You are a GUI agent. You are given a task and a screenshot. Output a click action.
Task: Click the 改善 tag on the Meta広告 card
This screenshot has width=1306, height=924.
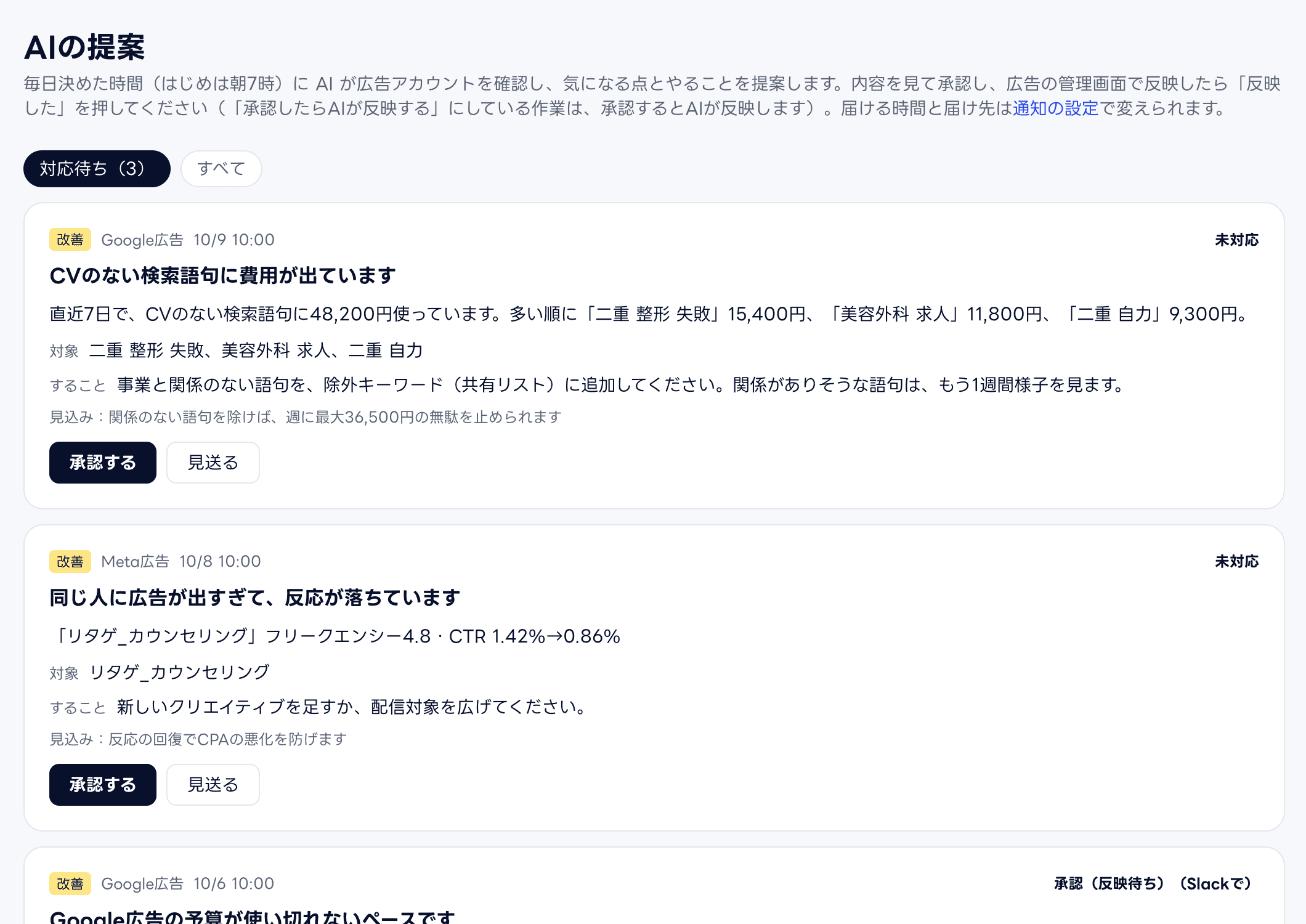[70, 562]
